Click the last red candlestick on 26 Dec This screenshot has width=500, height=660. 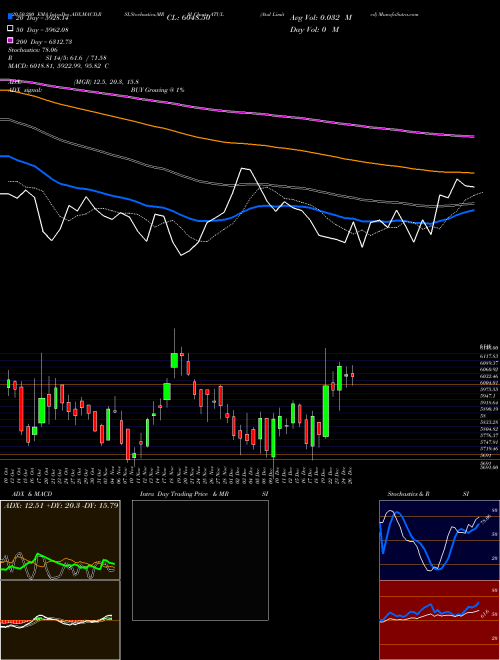click(352, 375)
